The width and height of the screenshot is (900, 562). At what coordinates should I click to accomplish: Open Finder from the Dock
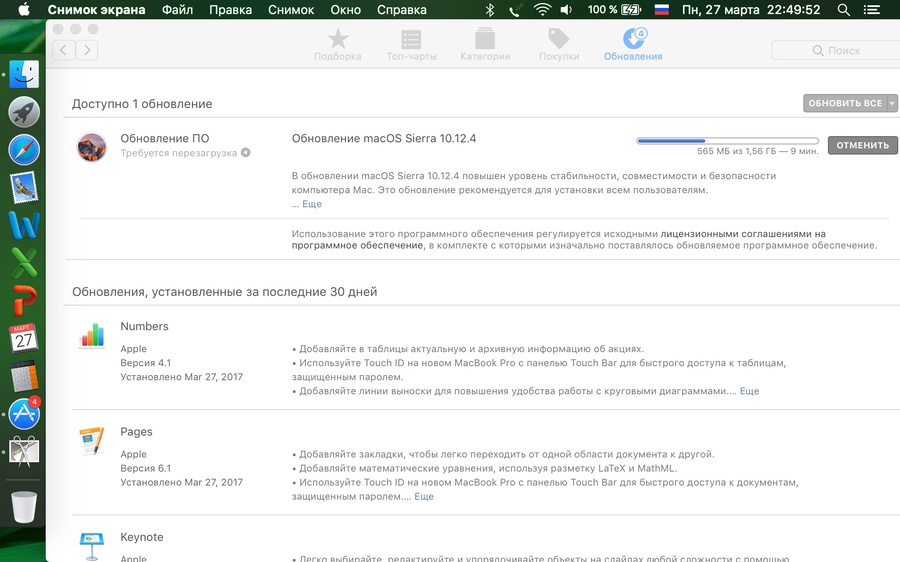pos(24,75)
